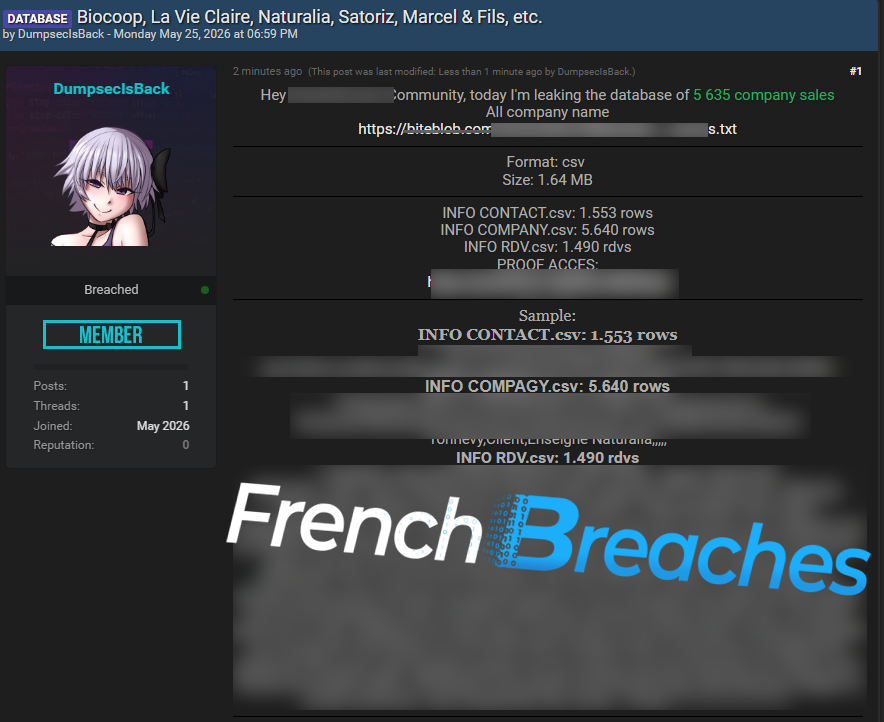Image resolution: width=884 pixels, height=722 pixels.
Task: Click the 'last modified' notice text
Action: [471, 72]
